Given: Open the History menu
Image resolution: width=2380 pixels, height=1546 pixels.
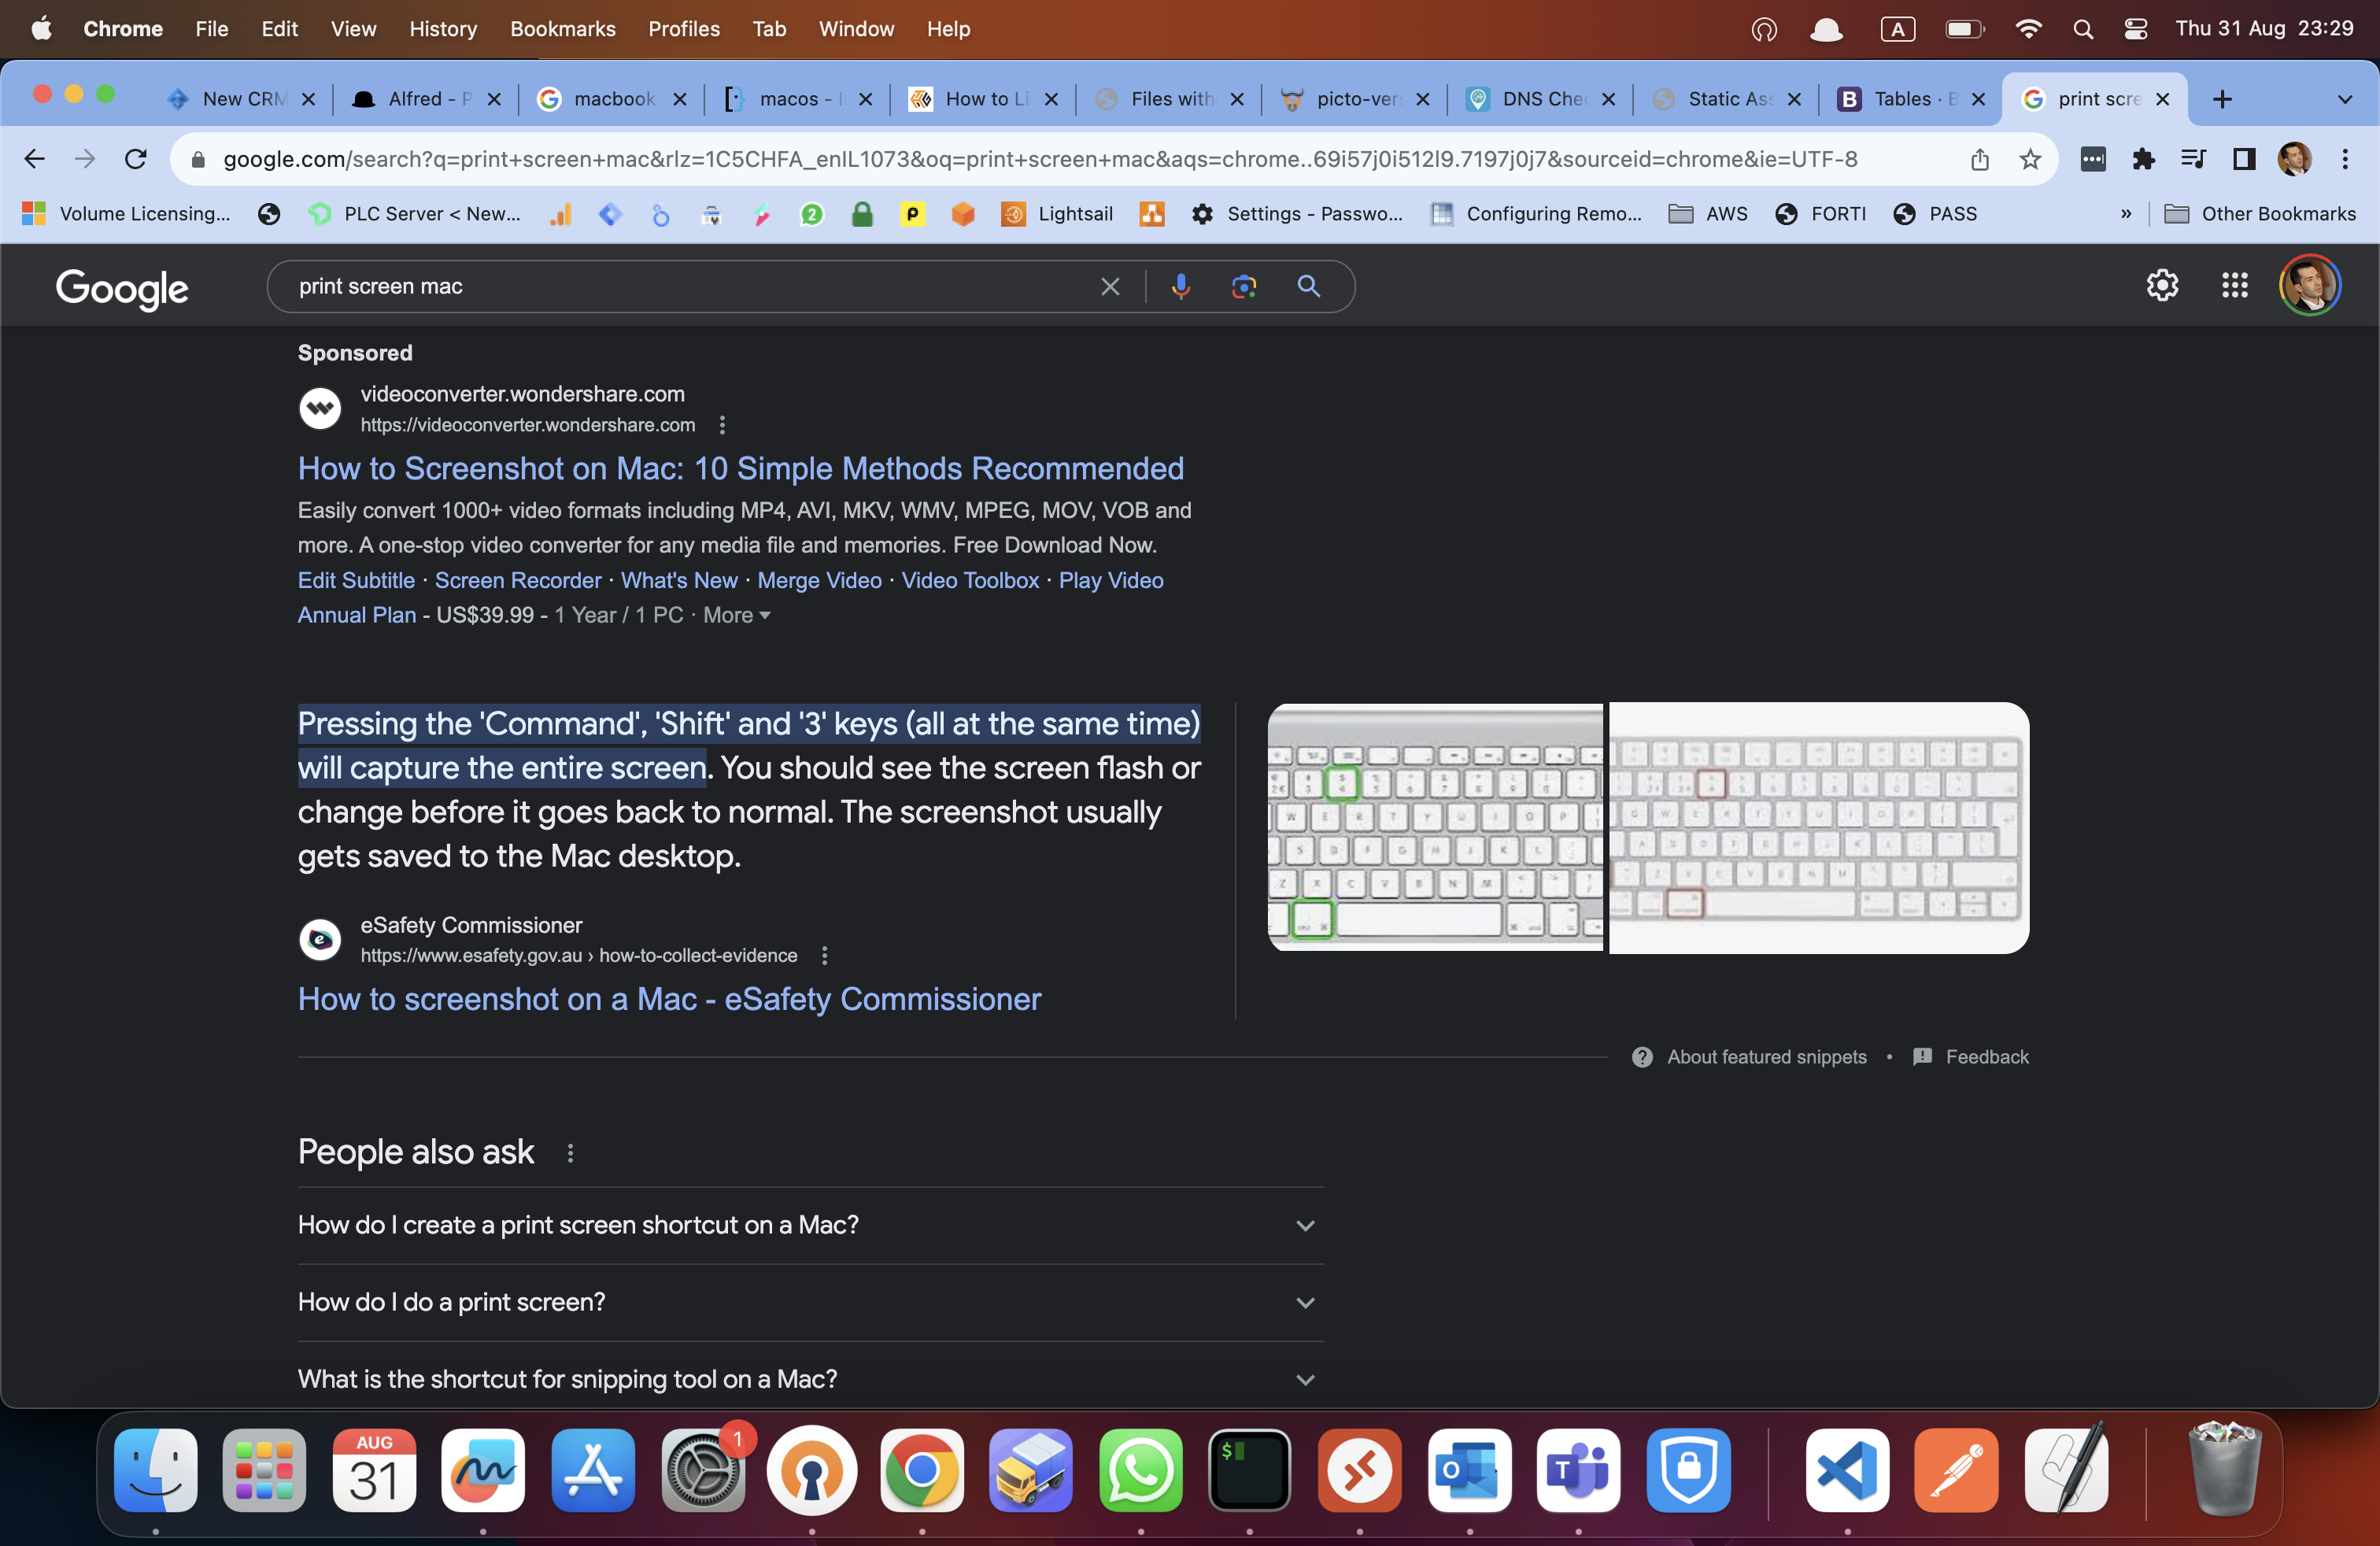Looking at the screenshot, I should 442,29.
